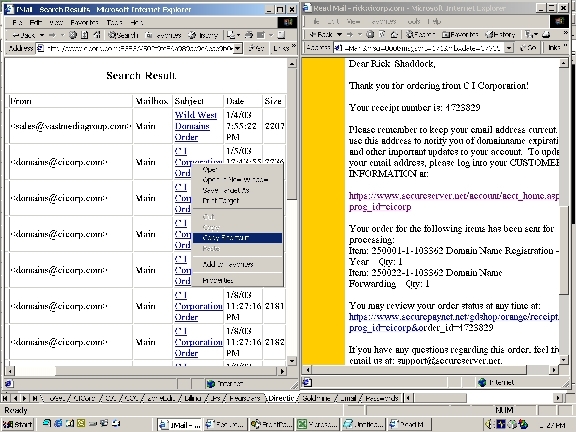Open the secureserver.net account home link
Image resolution: width=576 pixels, height=432 pixels.
(x=454, y=201)
